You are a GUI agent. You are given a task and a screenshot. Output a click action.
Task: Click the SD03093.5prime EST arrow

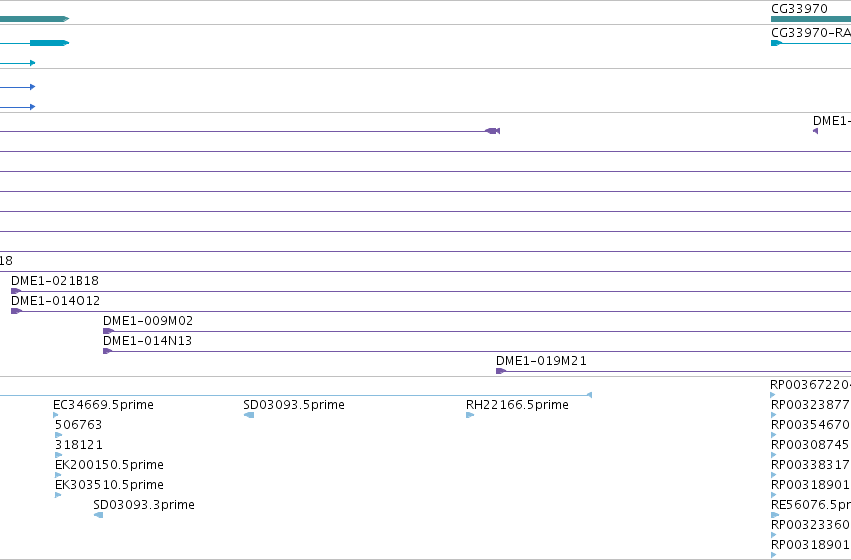click(249, 415)
